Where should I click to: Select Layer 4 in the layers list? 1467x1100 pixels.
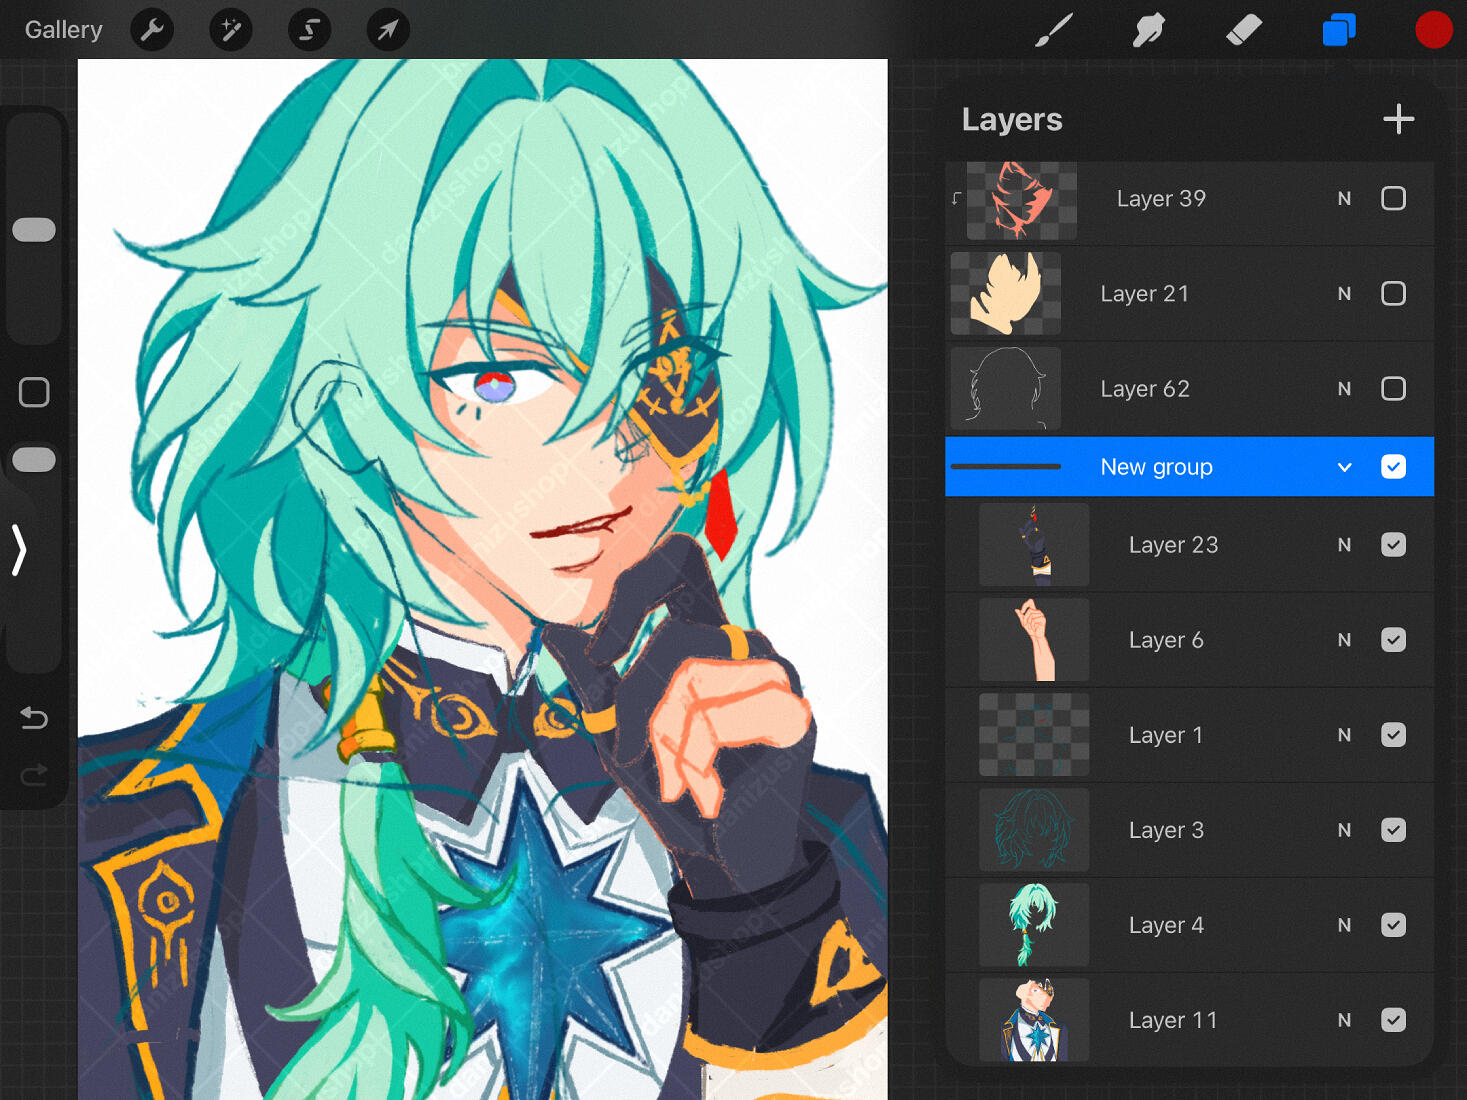coord(1166,925)
